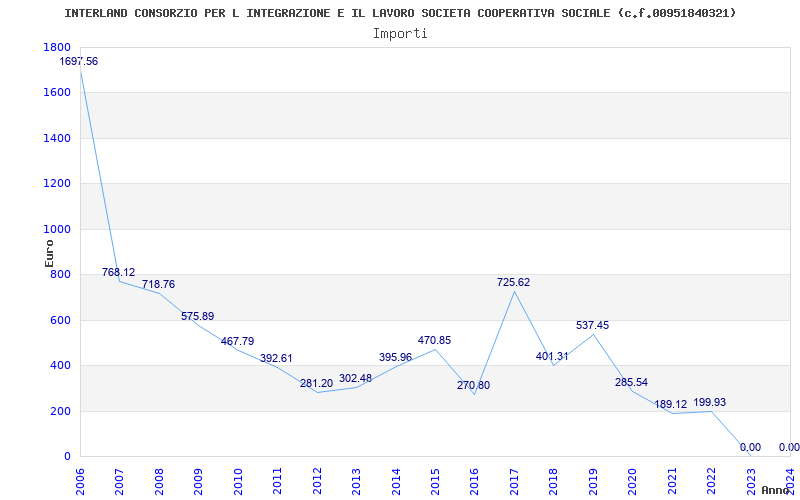Viewport: 800px width, 500px height.
Task: Click the 1600 y-axis tick label
Action: coord(56,92)
